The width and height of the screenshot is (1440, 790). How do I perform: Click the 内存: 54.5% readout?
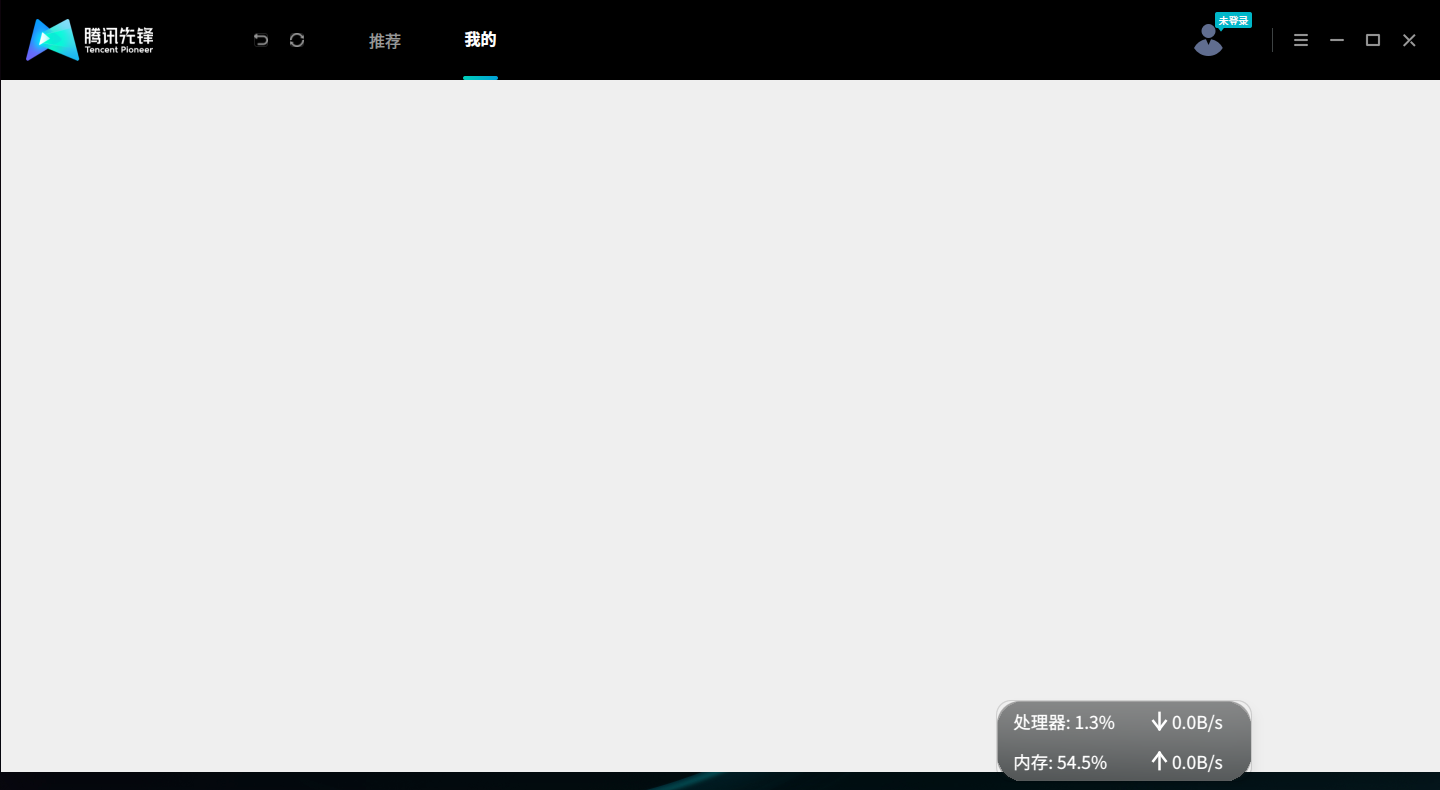1060,762
